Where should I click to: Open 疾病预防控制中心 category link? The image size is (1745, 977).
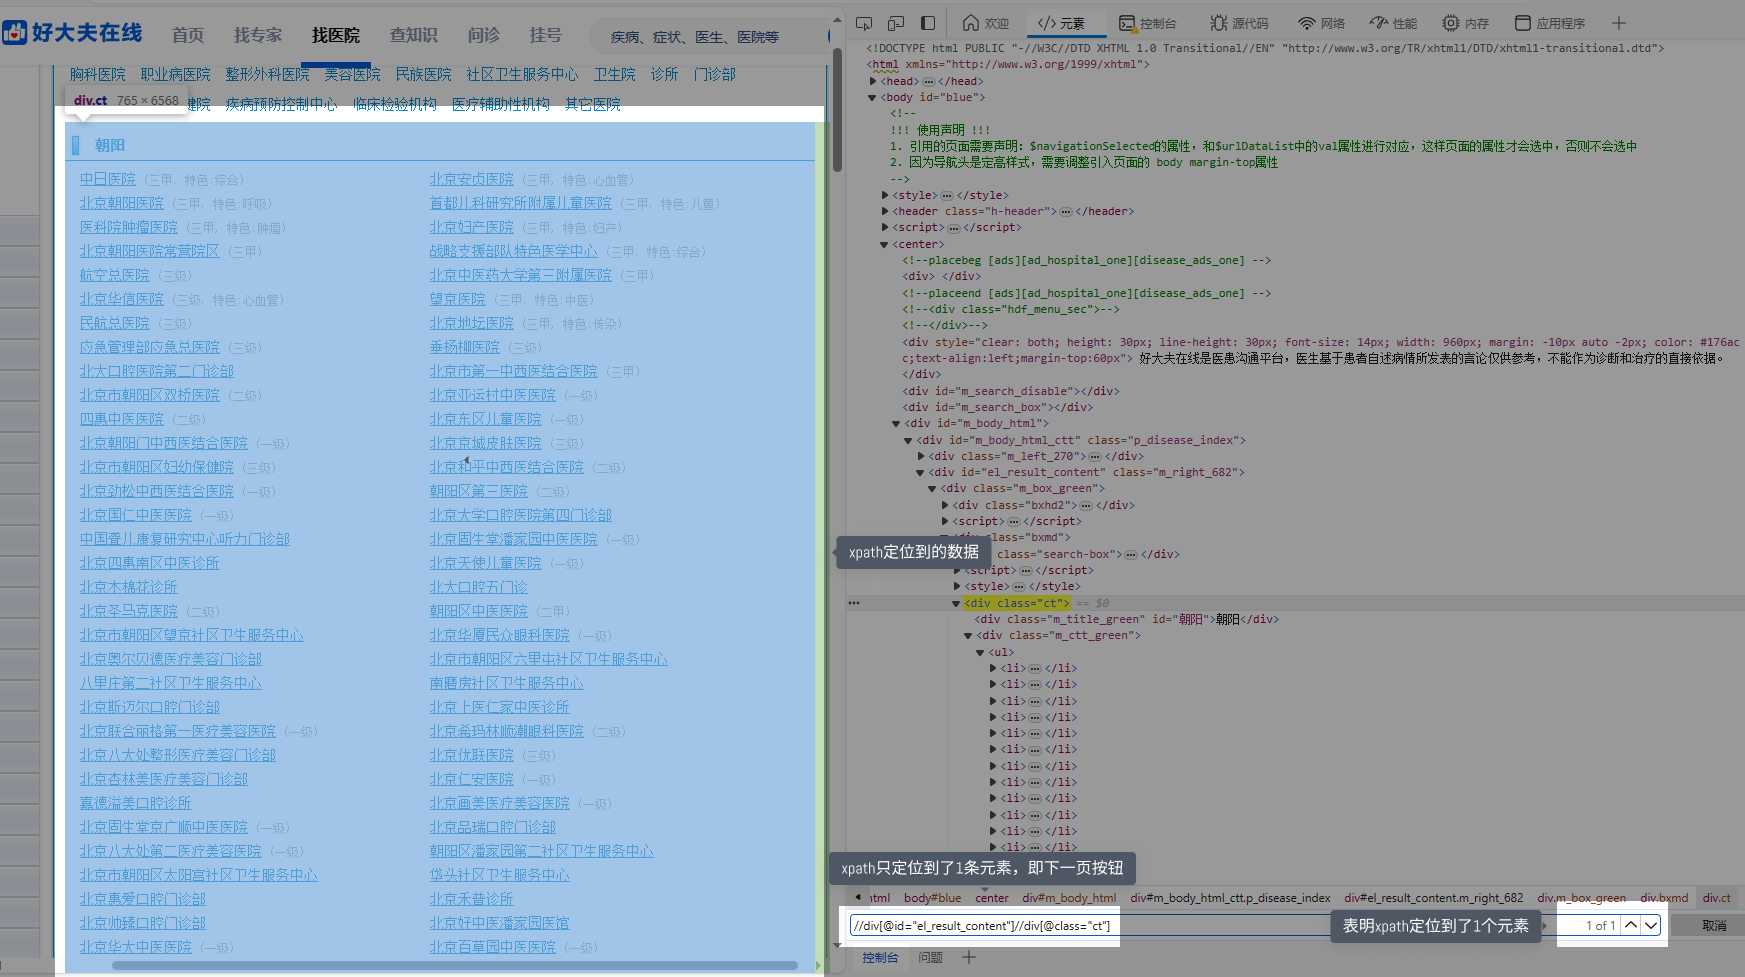tap(281, 104)
